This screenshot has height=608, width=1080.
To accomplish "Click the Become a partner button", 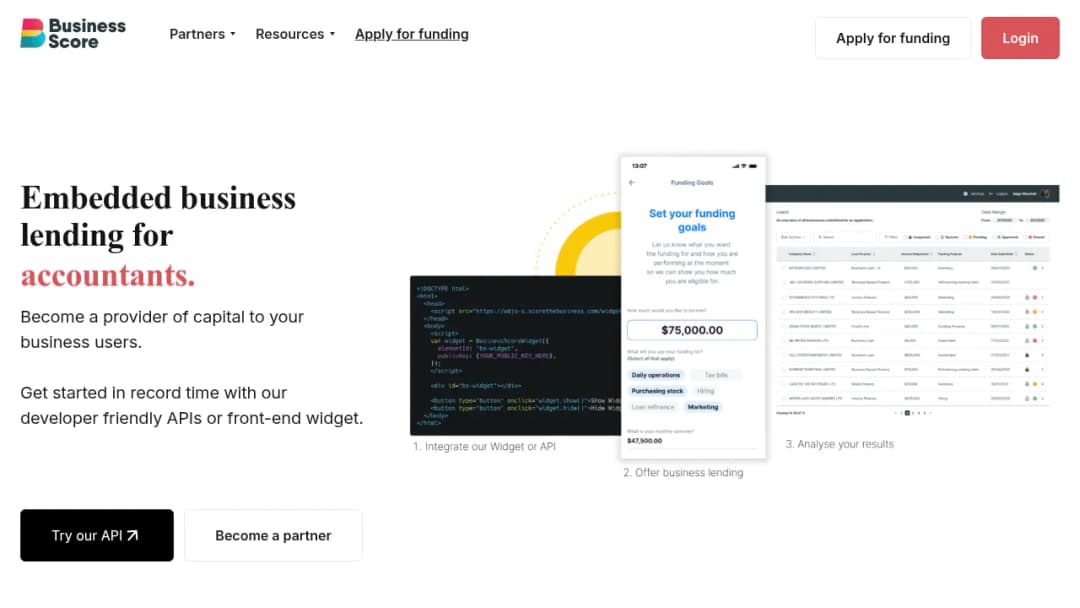I will [273, 535].
